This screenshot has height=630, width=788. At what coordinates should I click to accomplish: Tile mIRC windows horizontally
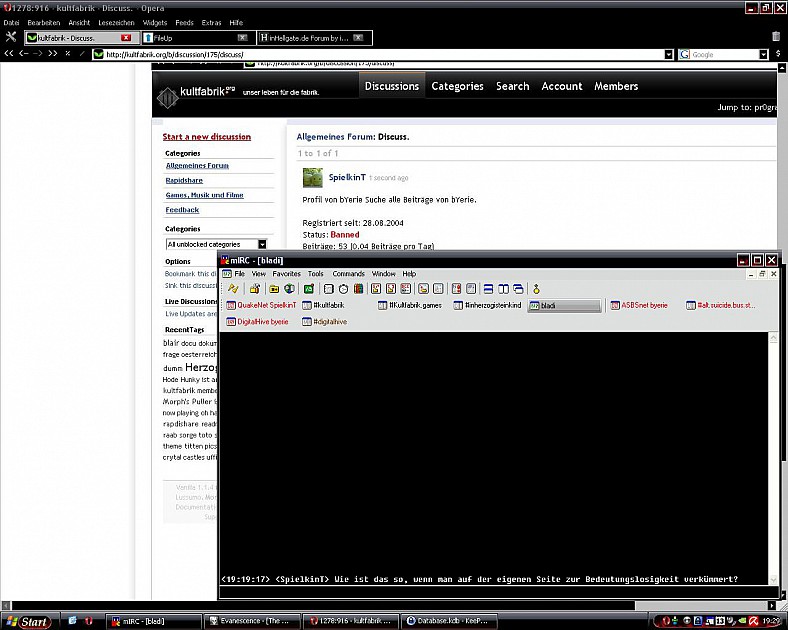pyautogui.click(x=488, y=289)
